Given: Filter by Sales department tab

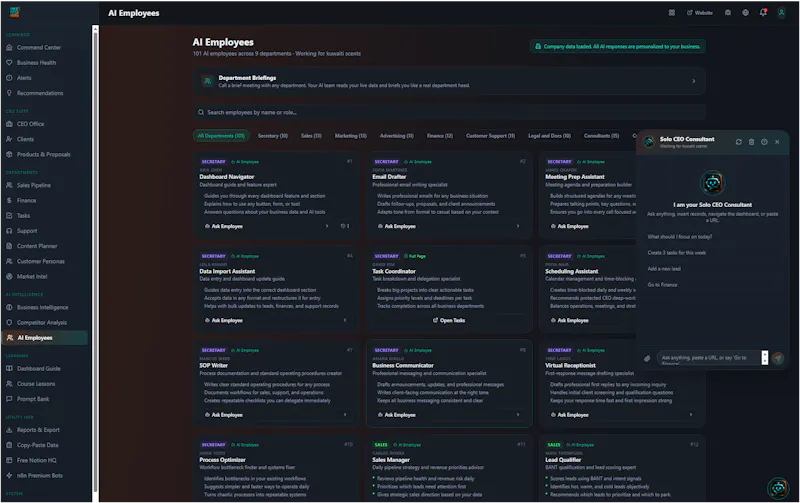Looking at the screenshot, I should click(x=311, y=136).
